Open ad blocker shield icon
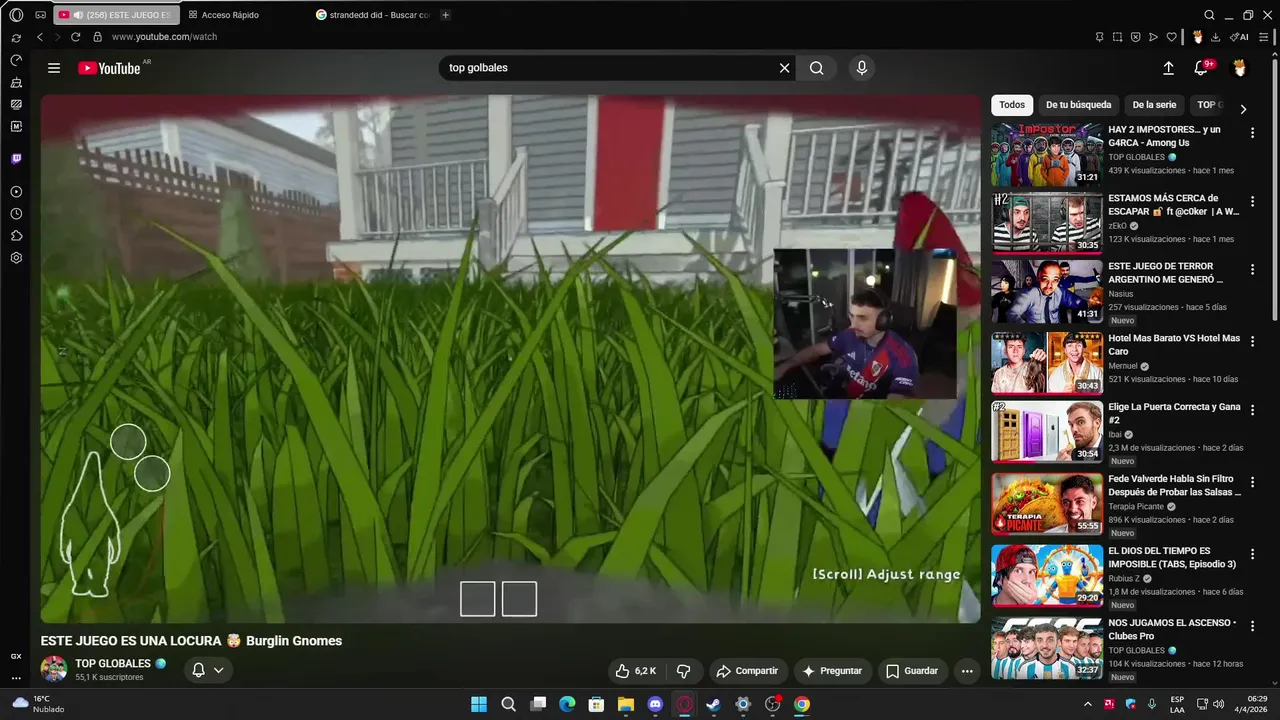Image resolution: width=1280 pixels, height=720 pixels. tap(1136, 37)
